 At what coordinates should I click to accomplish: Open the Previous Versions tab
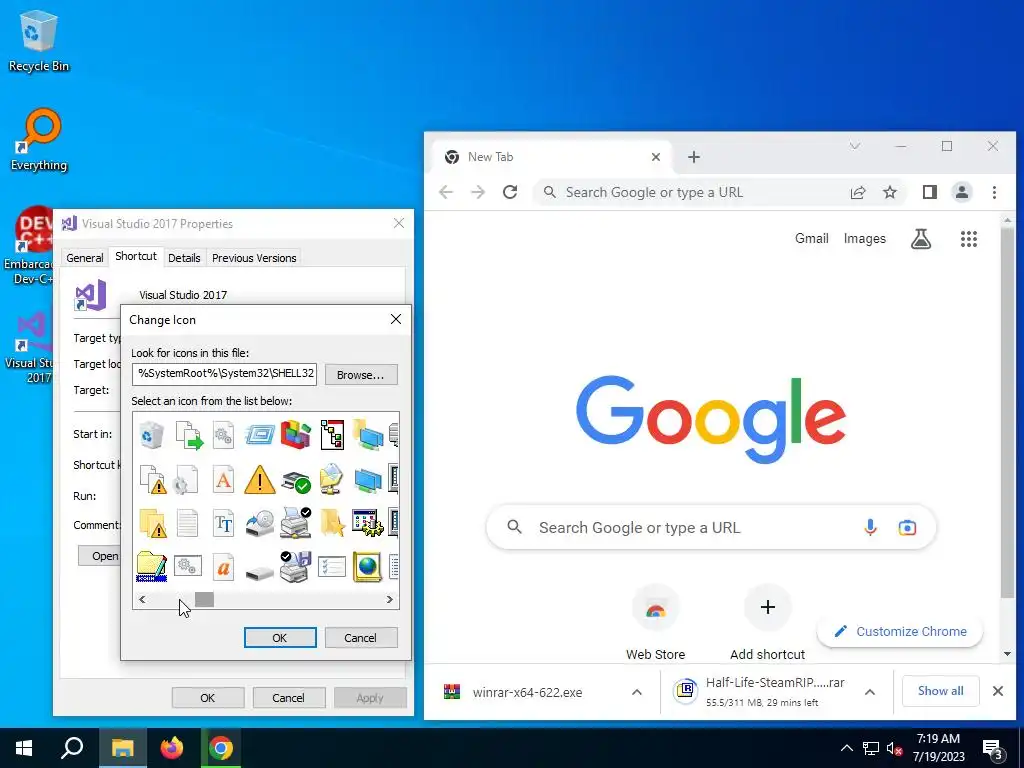pos(254,258)
